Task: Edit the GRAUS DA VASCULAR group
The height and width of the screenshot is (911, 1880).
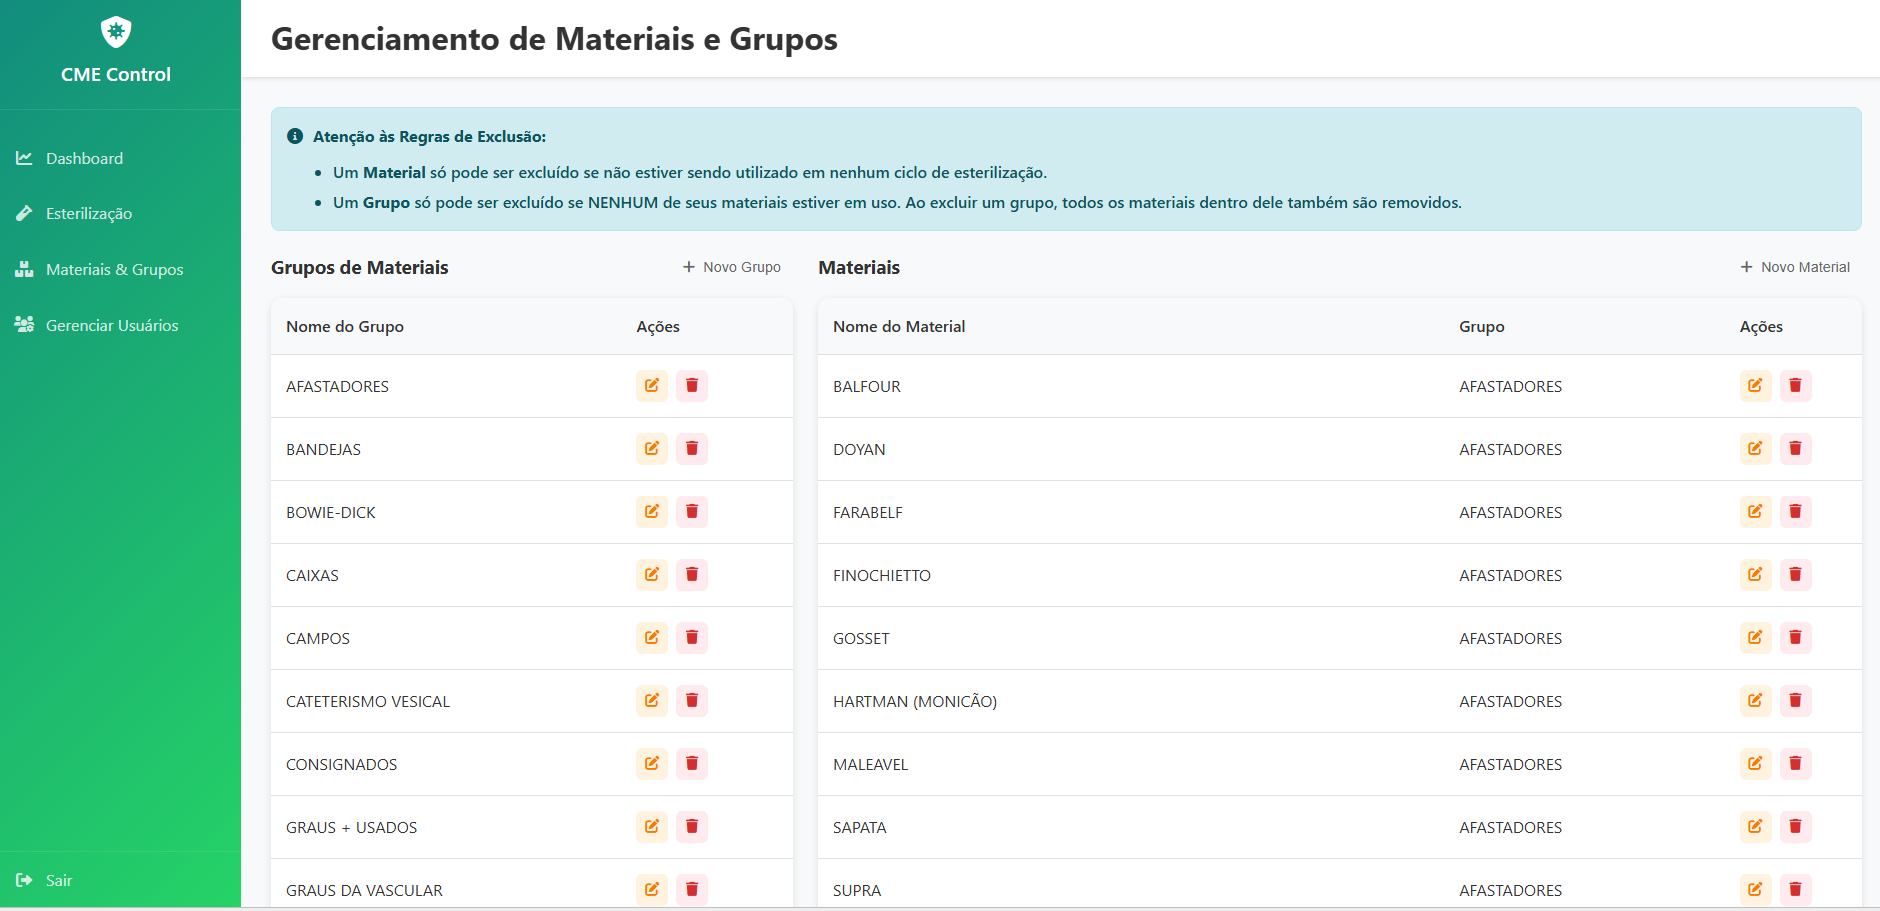Action: tap(652, 889)
